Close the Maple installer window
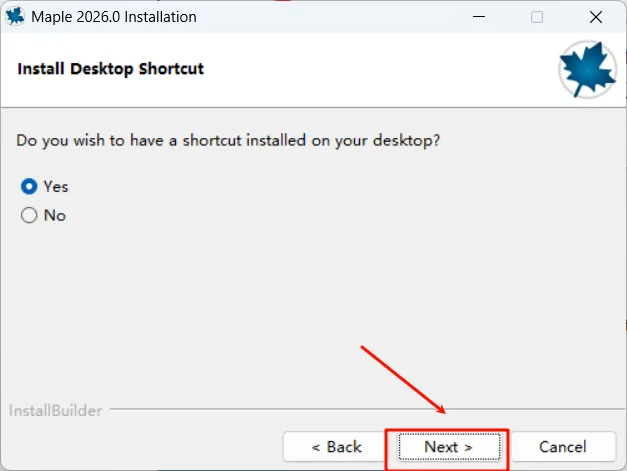The image size is (627, 471). [x=596, y=17]
